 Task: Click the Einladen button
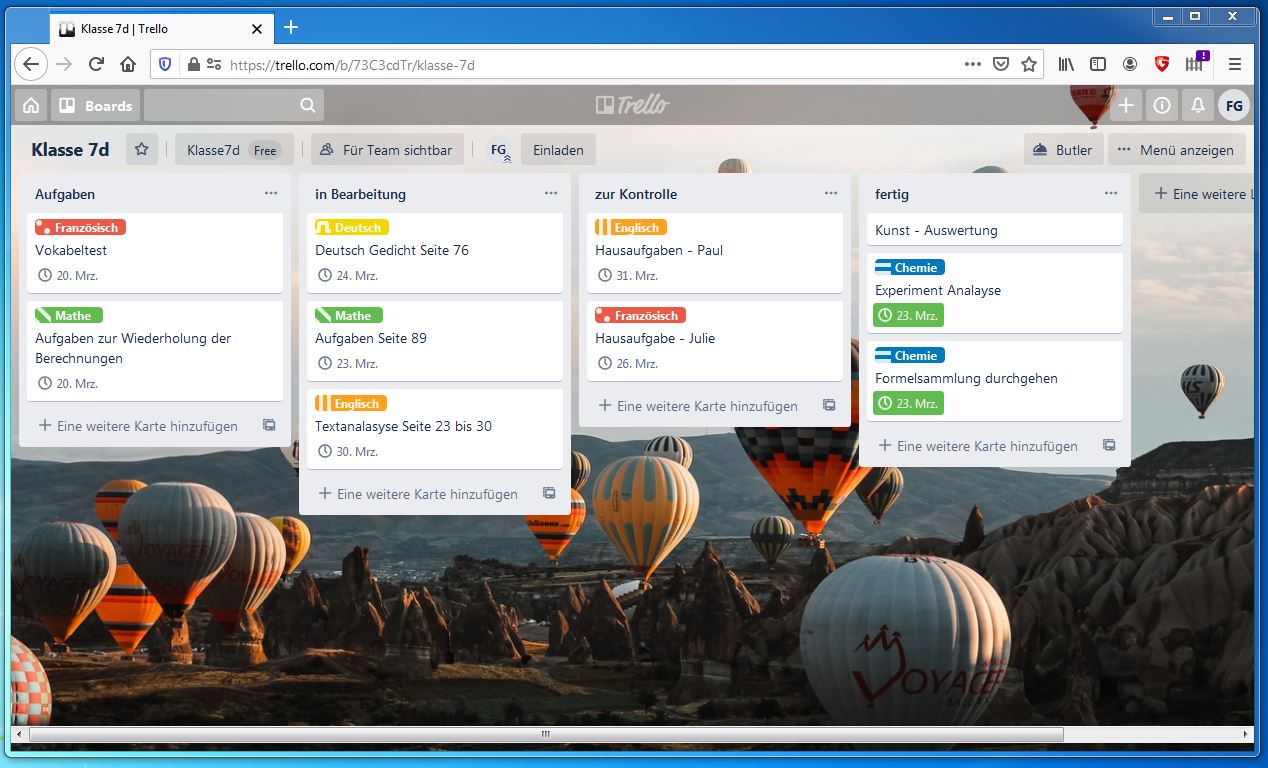[558, 150]
